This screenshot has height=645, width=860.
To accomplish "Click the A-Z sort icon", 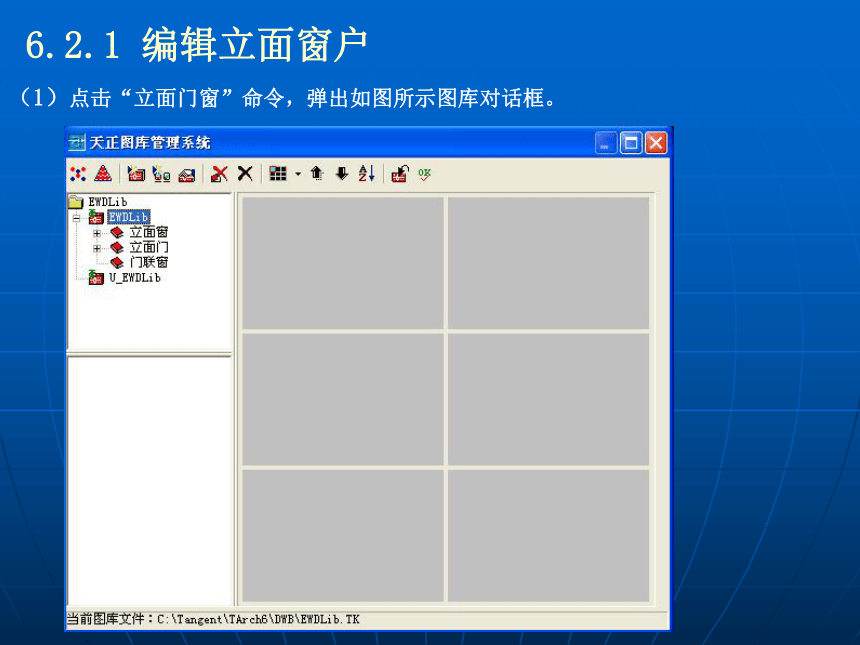I will tap(366, 173).
